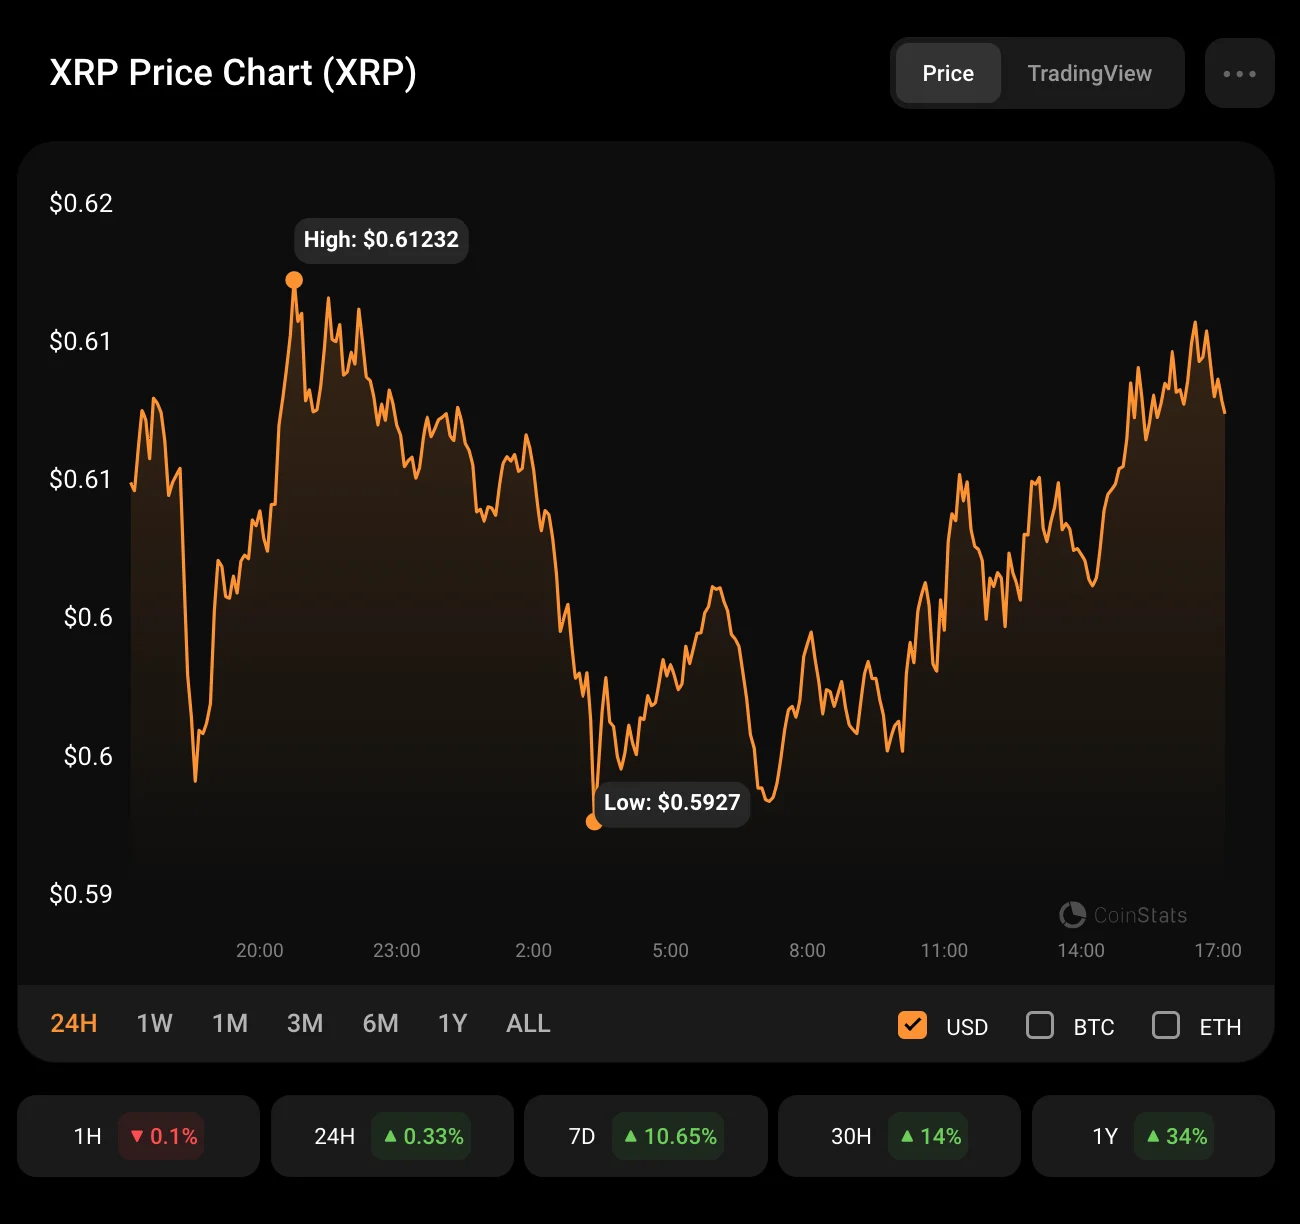Click the 1H change stat card

tap(138, 1136)
